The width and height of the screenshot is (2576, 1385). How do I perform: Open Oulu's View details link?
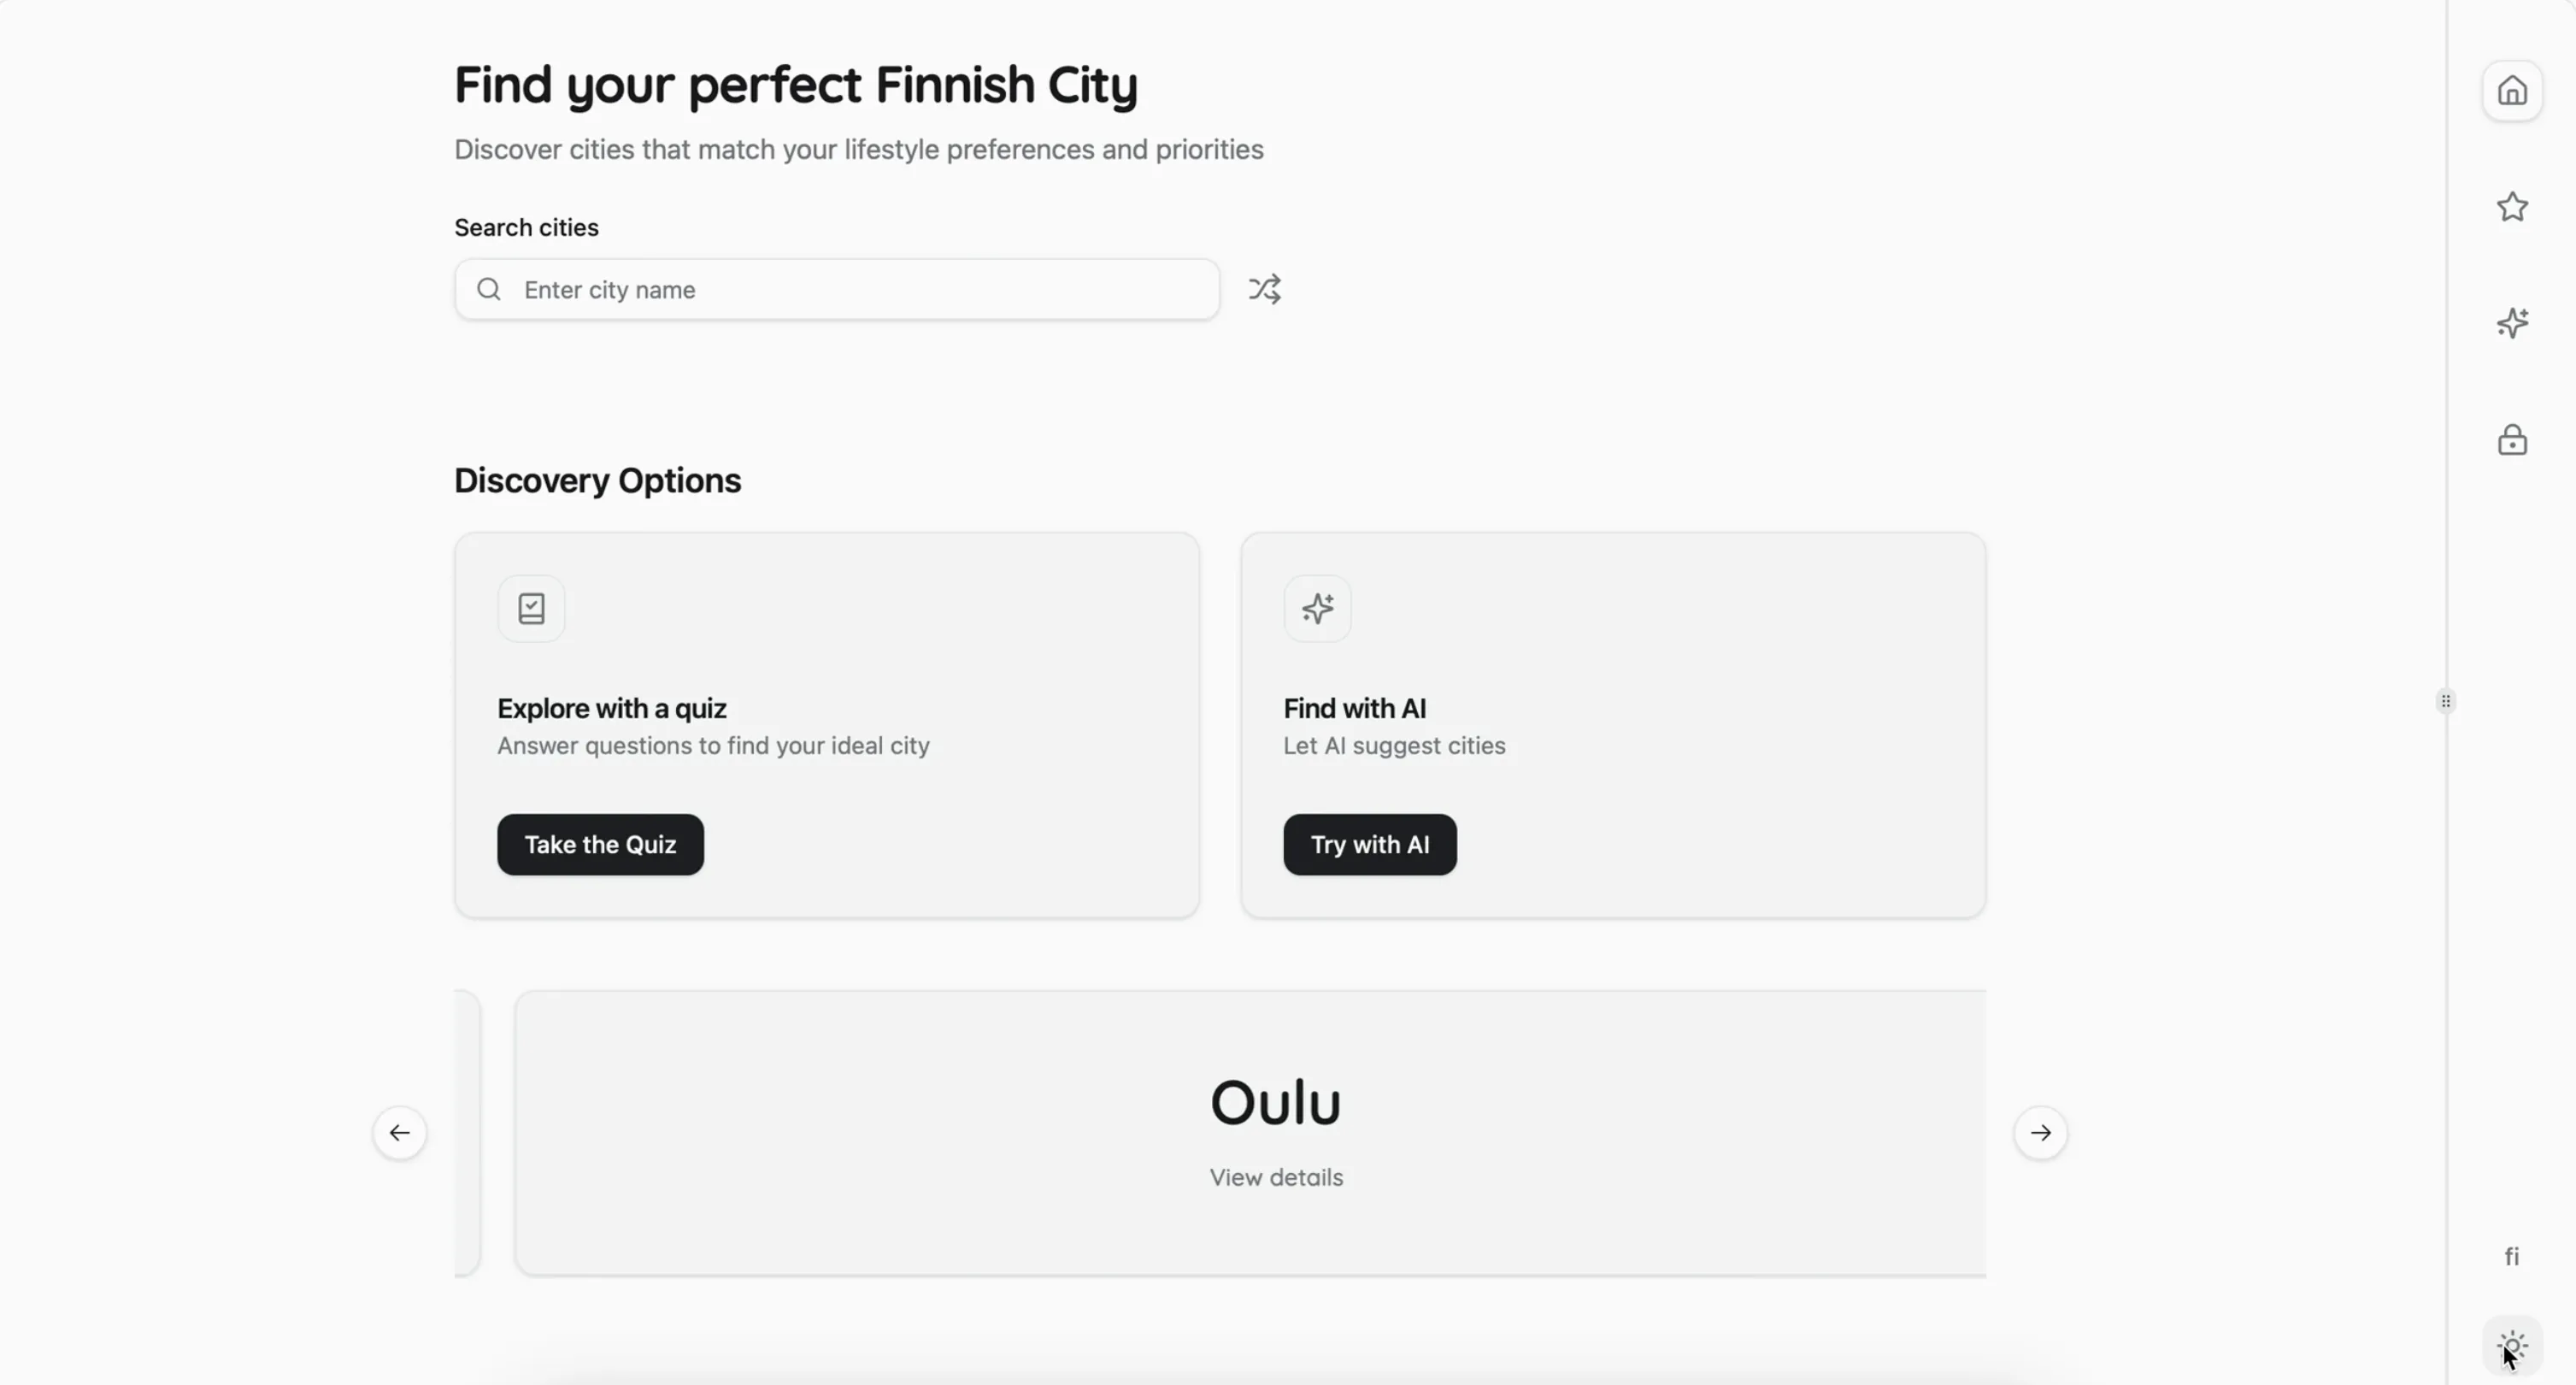coord(1275,1177)
